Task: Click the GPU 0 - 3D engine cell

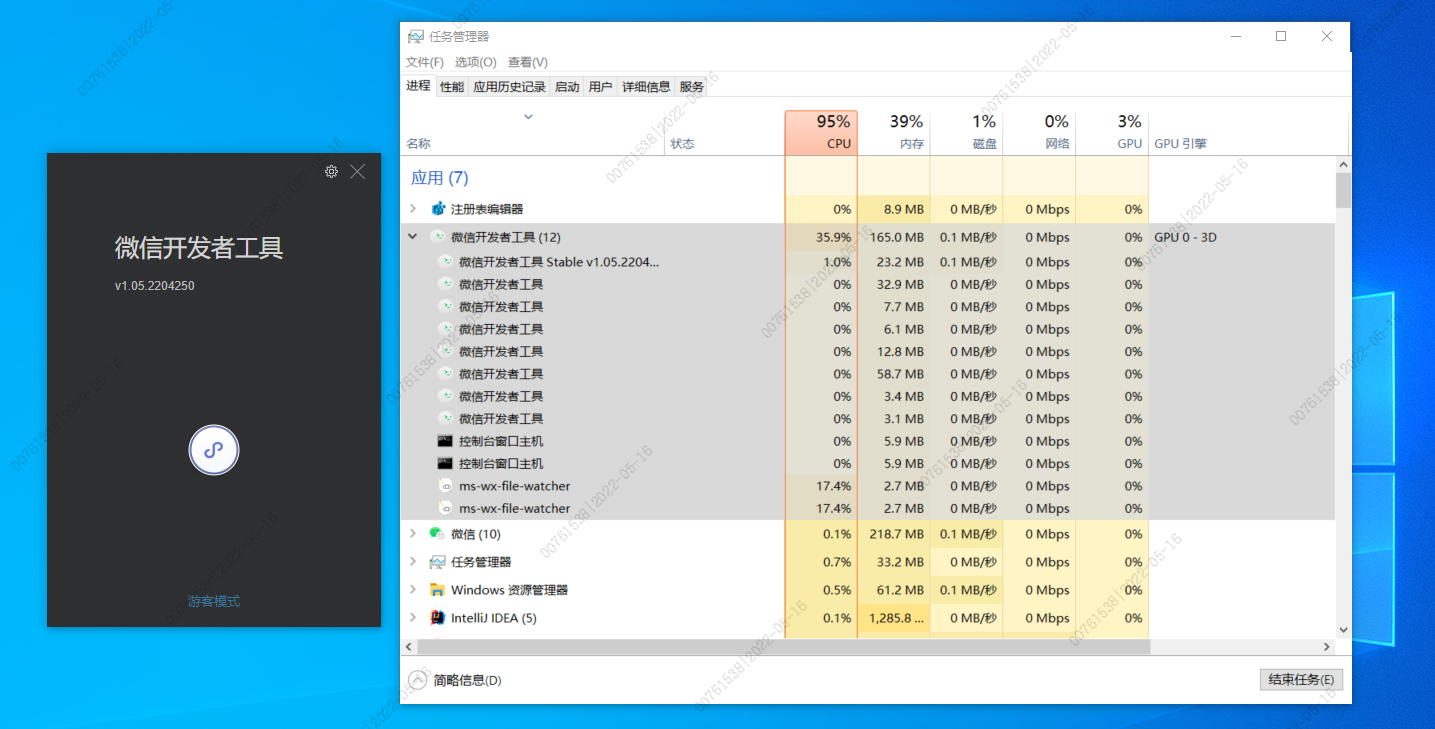Action: [x=1185, y=237]
